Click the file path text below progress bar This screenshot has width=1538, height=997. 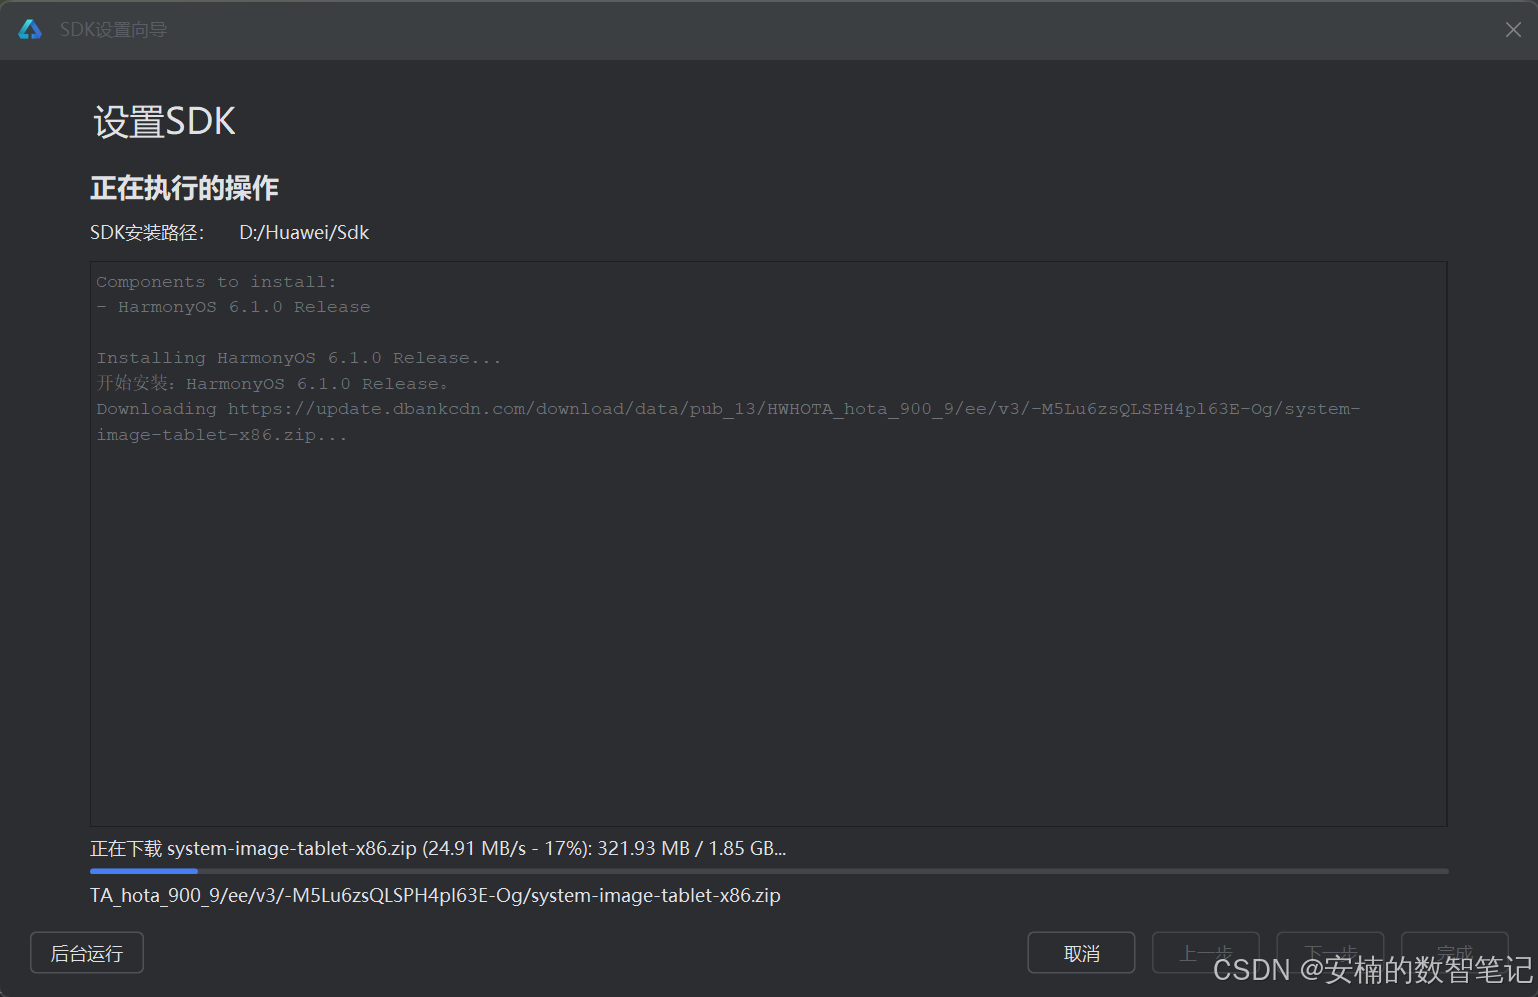pos(435,896)
